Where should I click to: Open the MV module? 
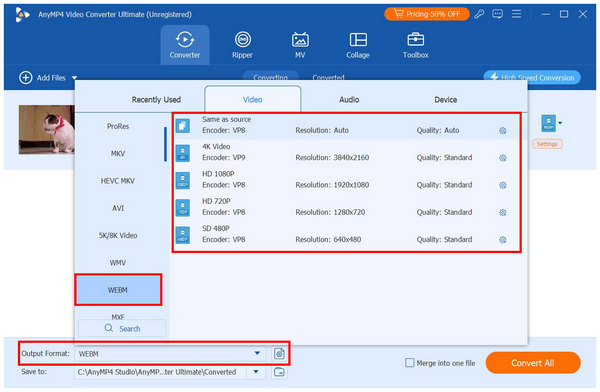tap(300, 45)
